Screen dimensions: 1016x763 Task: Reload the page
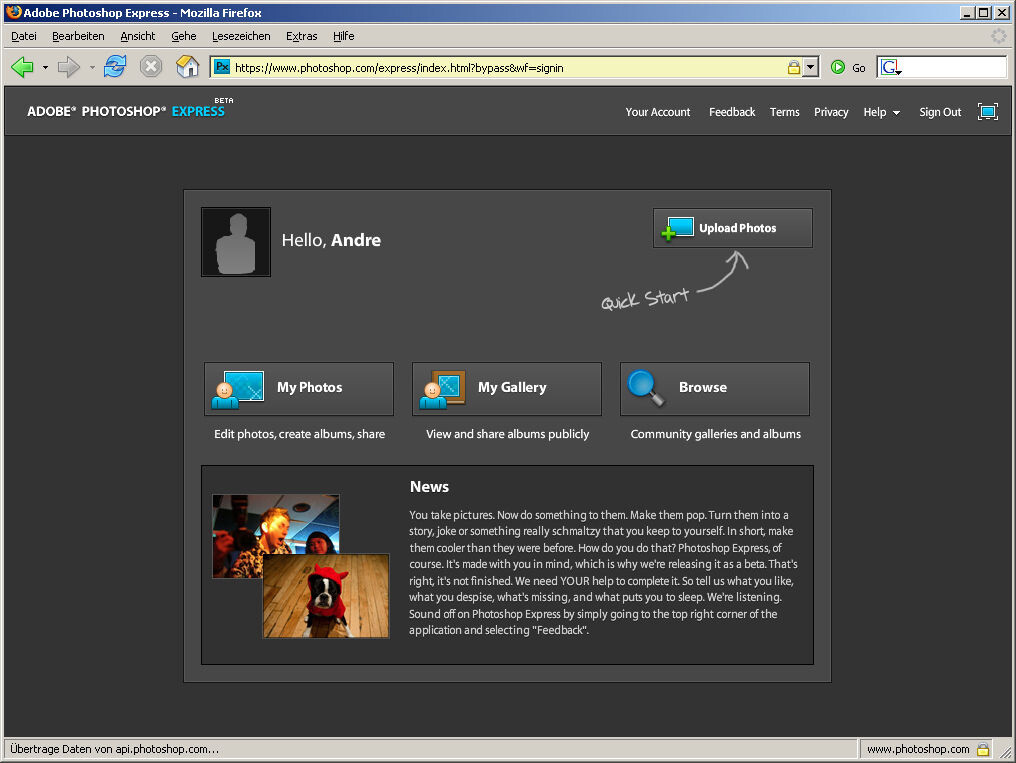coord(114,67)
